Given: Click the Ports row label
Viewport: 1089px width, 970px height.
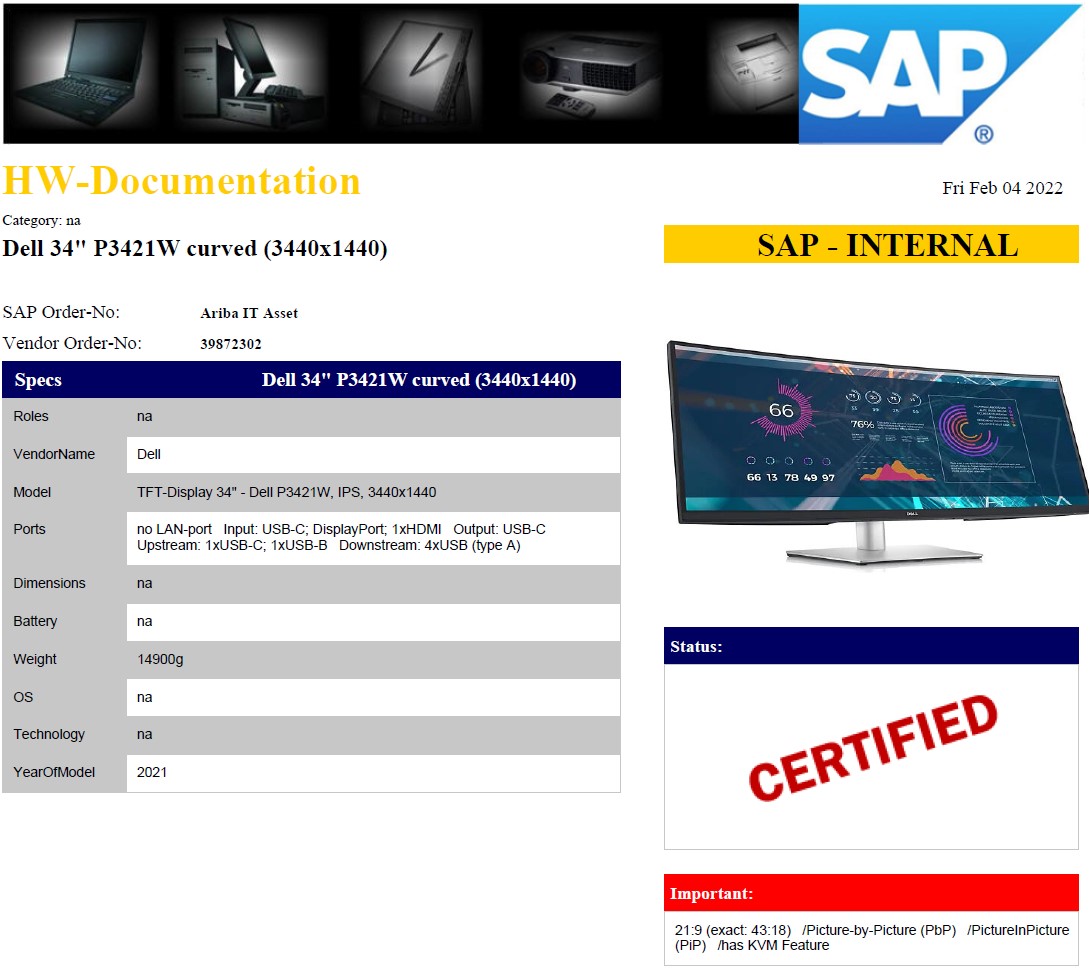Looking at the screenshot, I should click(29, 529).
